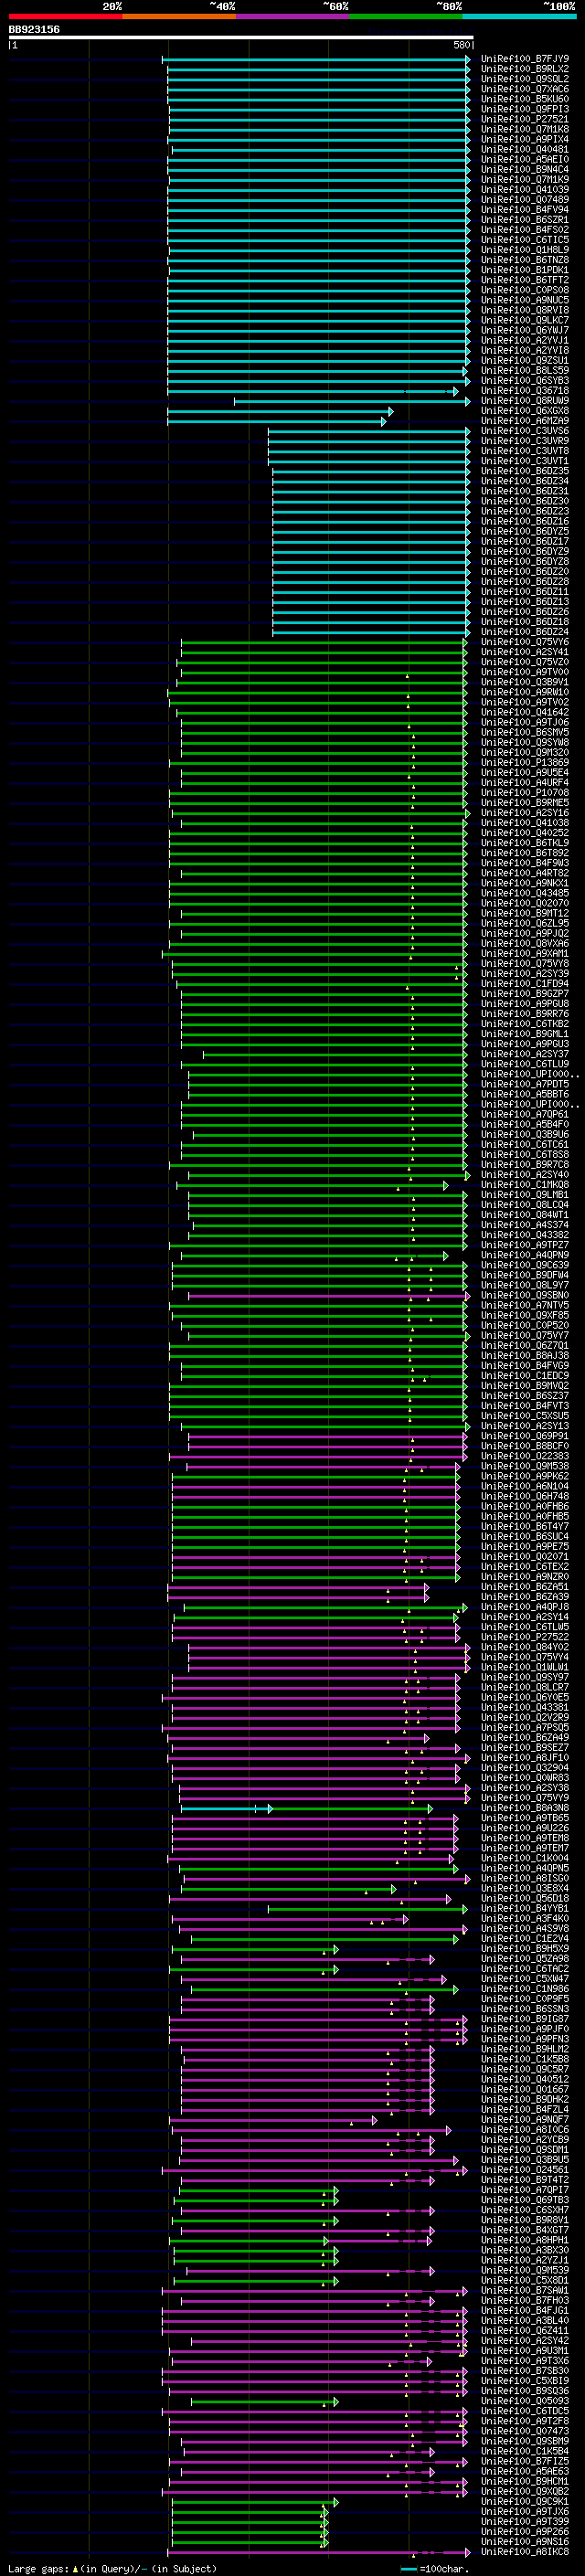Select hit UniRef100_Q9SQL2
585x2576 pixels.
(525, 79)
